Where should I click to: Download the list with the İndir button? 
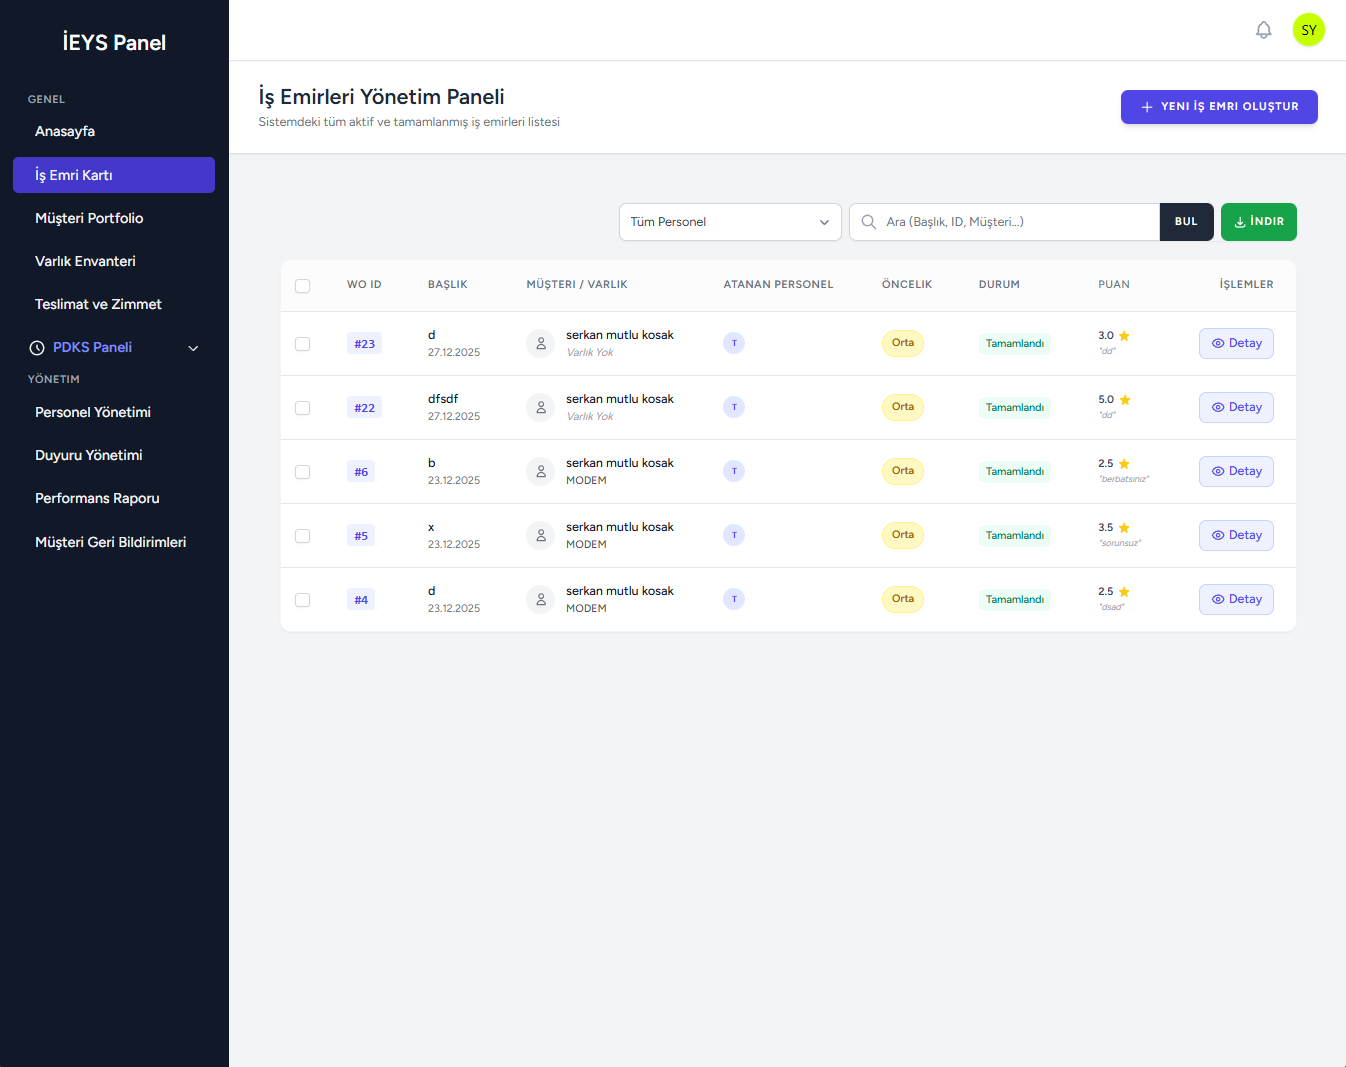(1258, 222)
